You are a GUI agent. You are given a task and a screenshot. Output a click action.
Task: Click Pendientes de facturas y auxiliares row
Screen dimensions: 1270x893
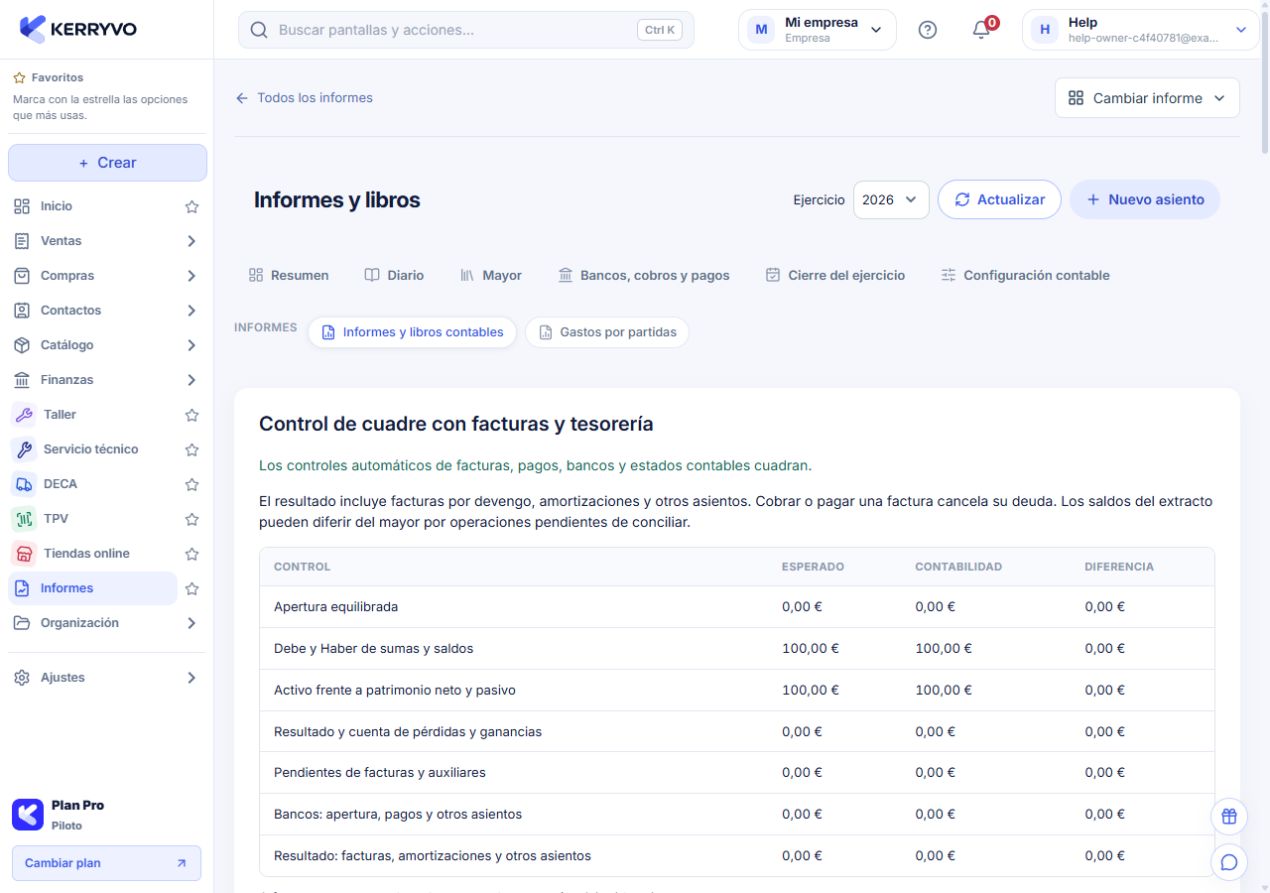(737, 773)
